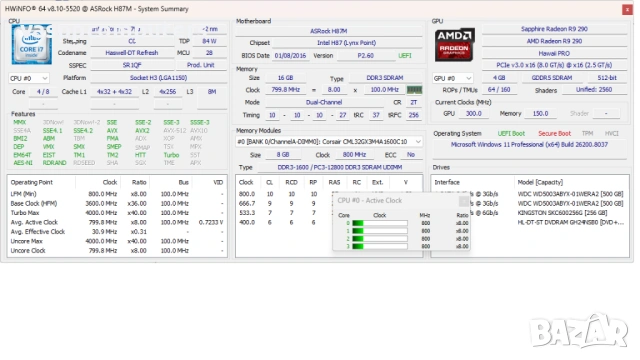Close the System Summary window
Screen dimensions: 640x360
coord(627,9)
